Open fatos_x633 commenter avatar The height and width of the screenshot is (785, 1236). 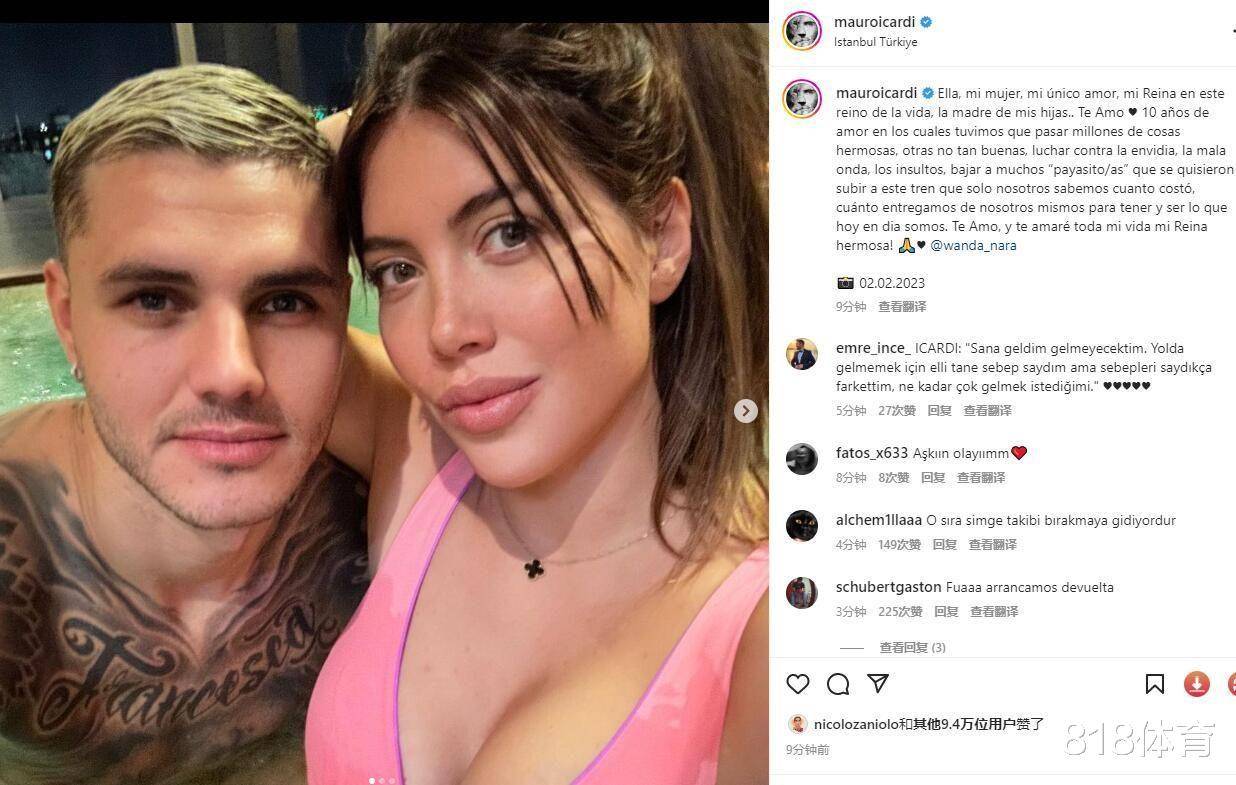point(802,459)
